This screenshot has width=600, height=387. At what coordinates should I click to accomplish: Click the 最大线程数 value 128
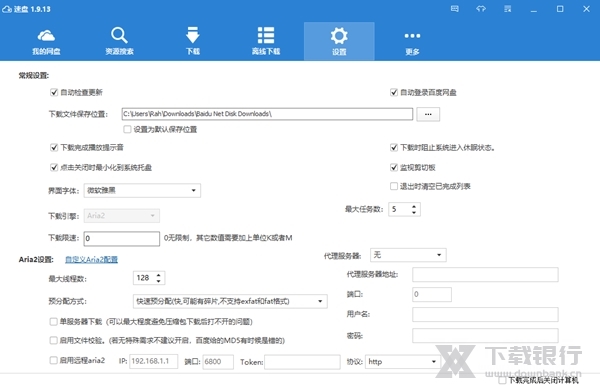click(x=143, y=278)
